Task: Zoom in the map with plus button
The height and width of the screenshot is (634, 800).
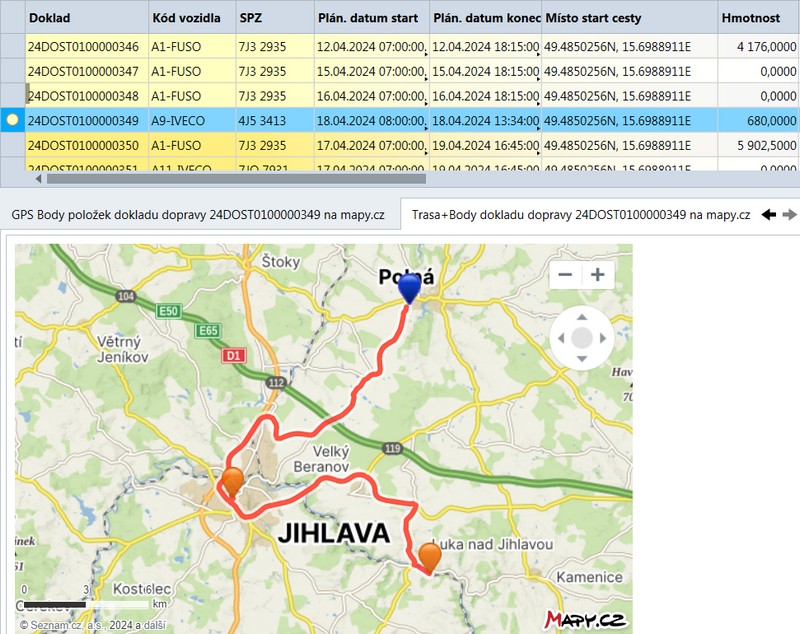Action: 598,275
